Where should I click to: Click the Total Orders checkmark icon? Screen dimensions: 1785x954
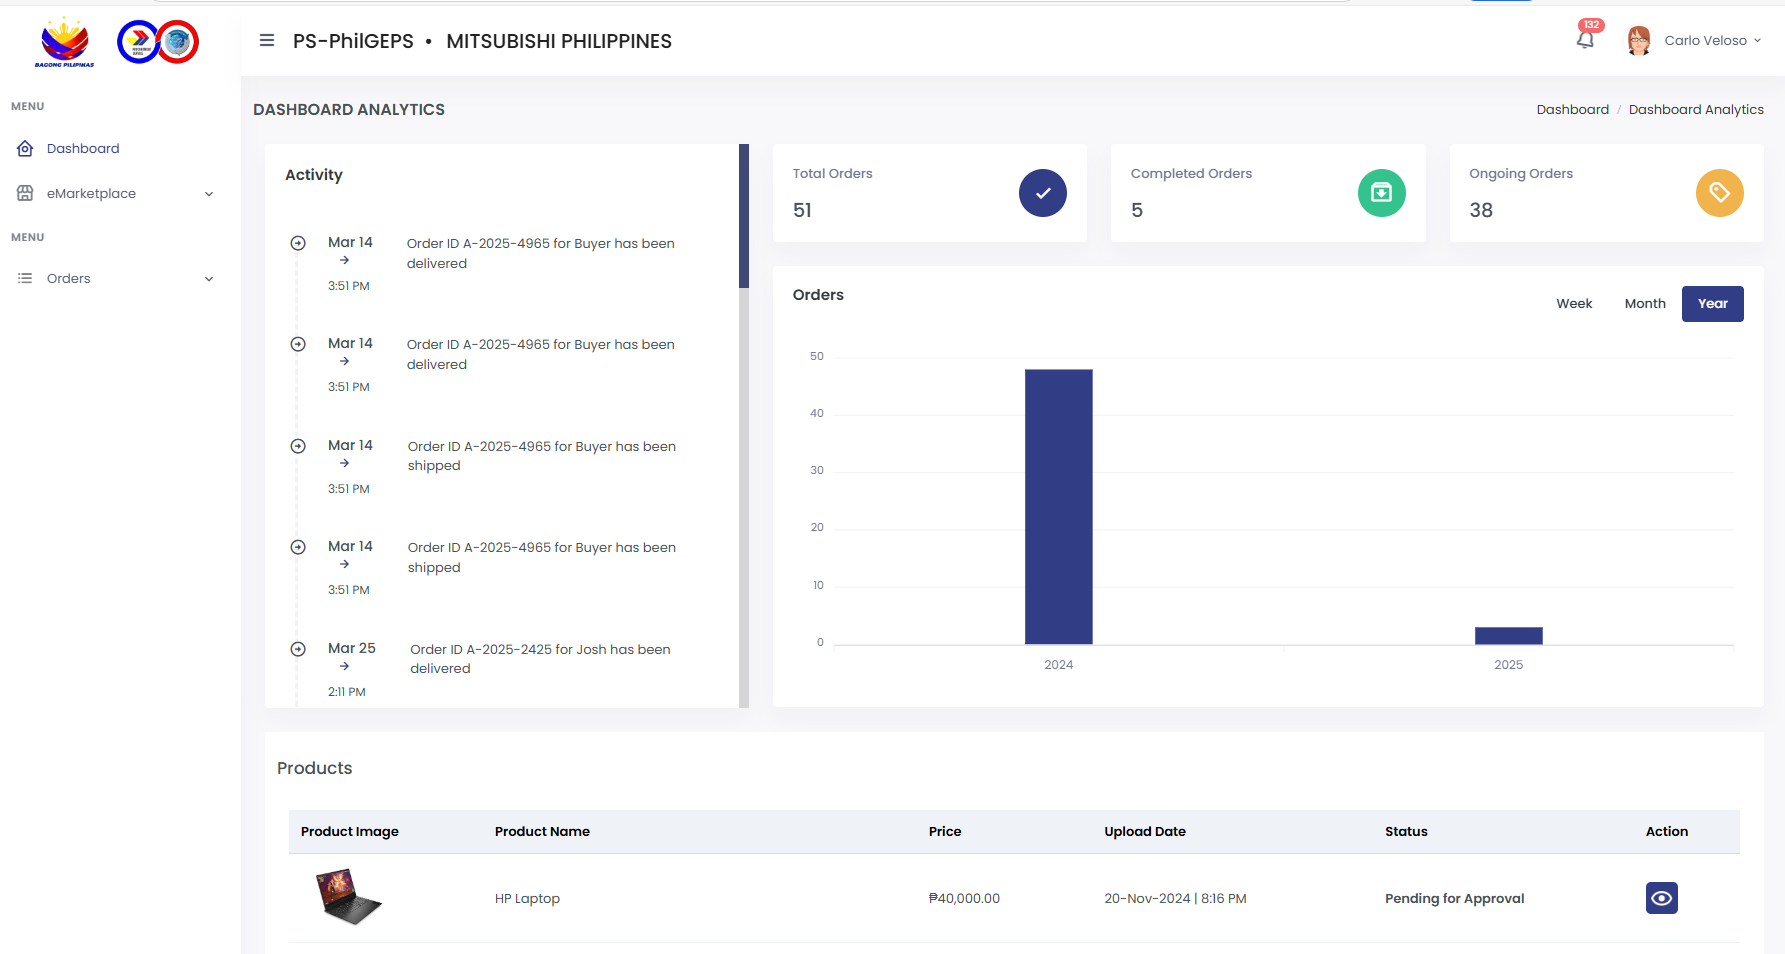[x=1042, y=193]
